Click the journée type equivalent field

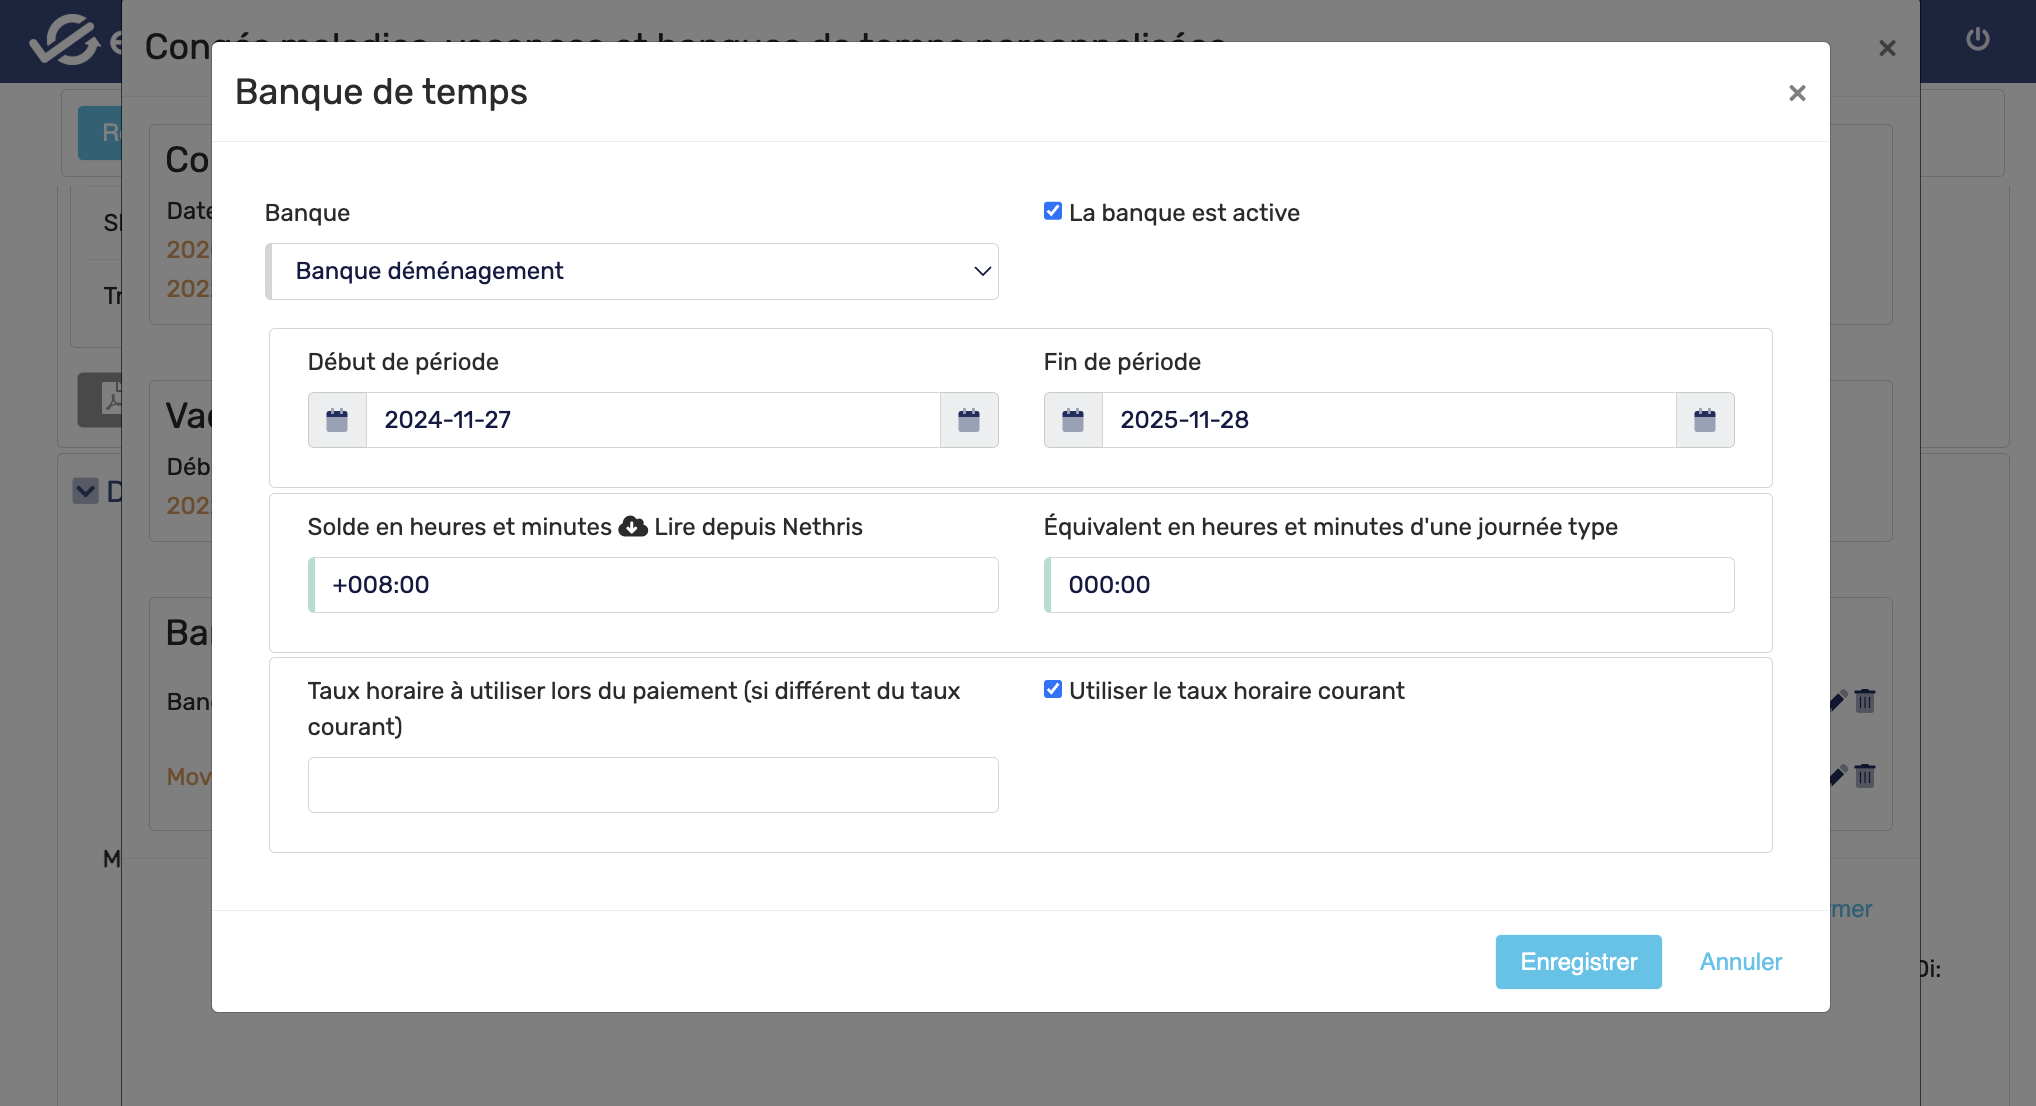1390,585
